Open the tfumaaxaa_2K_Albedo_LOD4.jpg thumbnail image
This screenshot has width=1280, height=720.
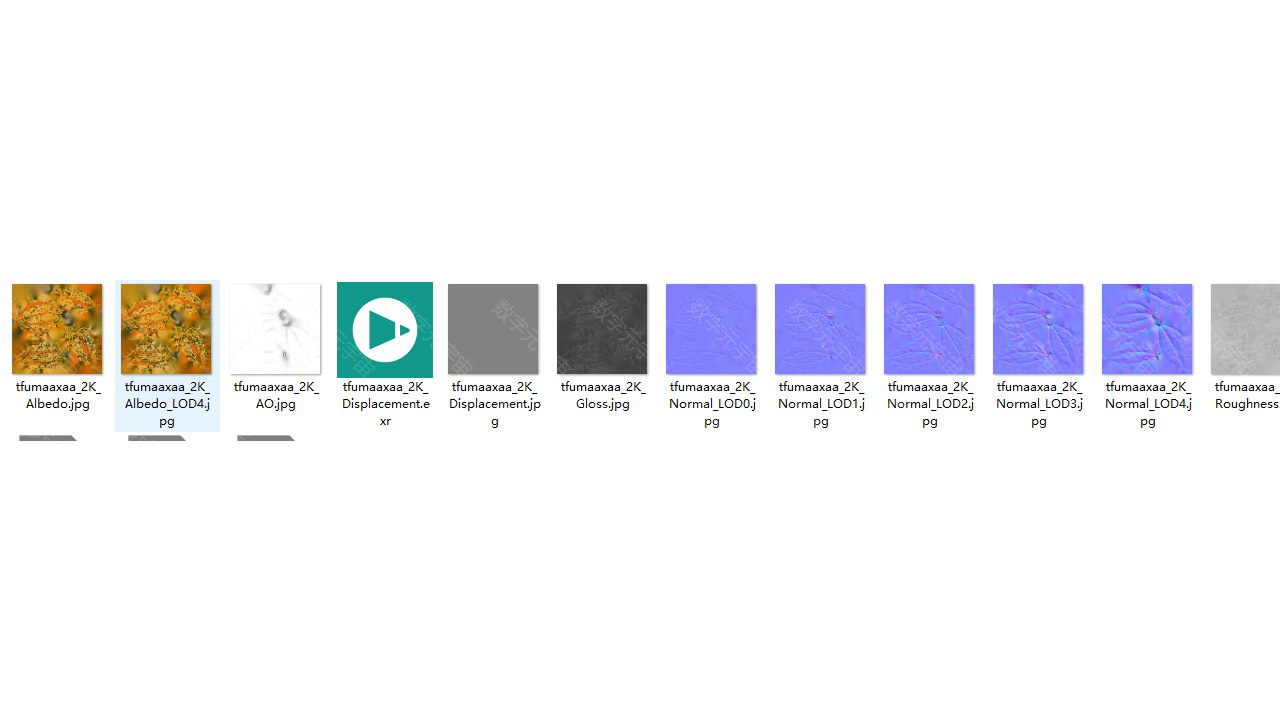166,329
